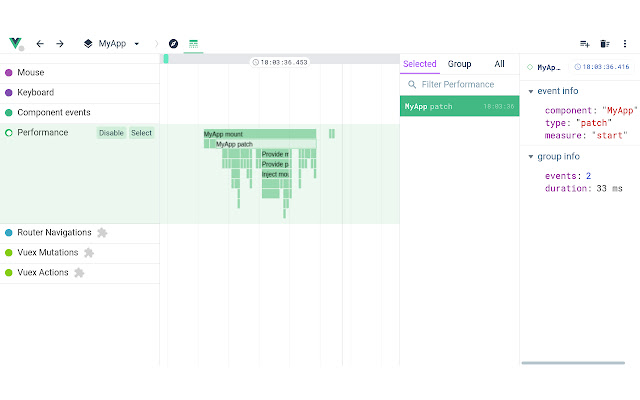Open the three-dot more options menu
The width and height of the screenshot is (640, 400).
(x=625, y=44)
